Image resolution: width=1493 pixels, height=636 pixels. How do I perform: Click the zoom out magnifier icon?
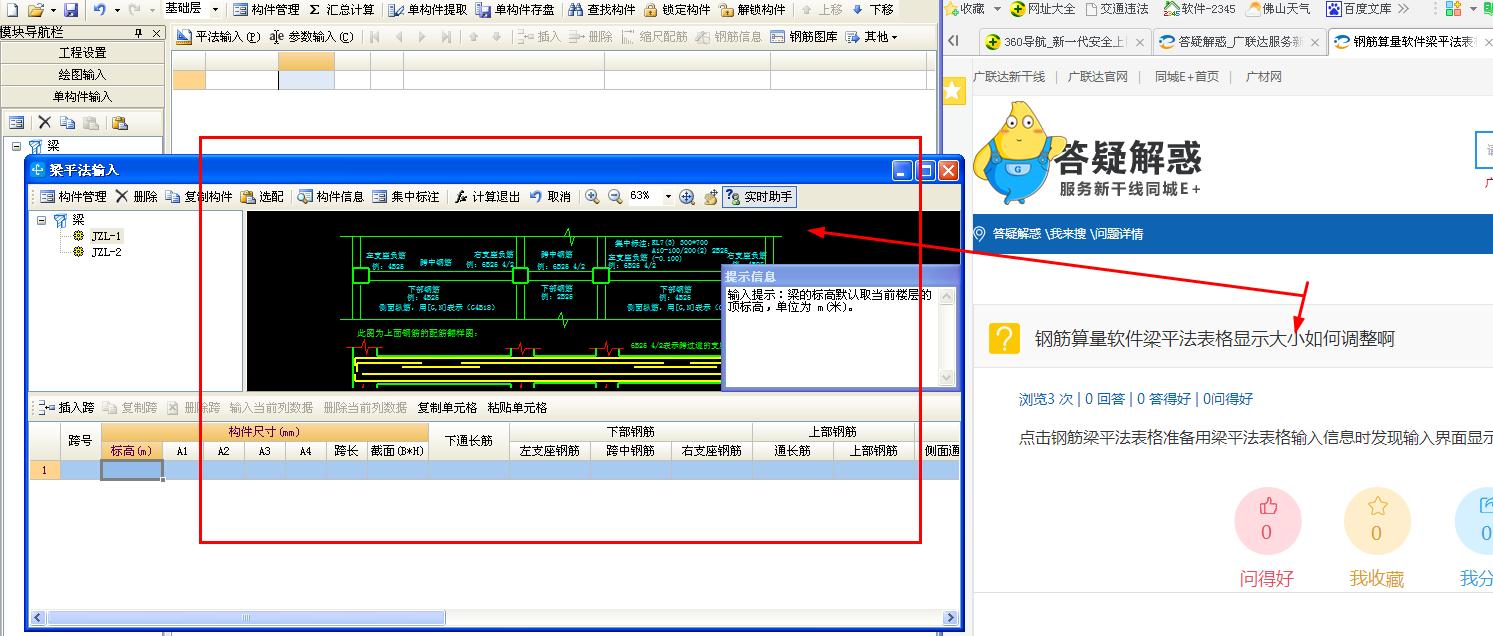(615, 197)
